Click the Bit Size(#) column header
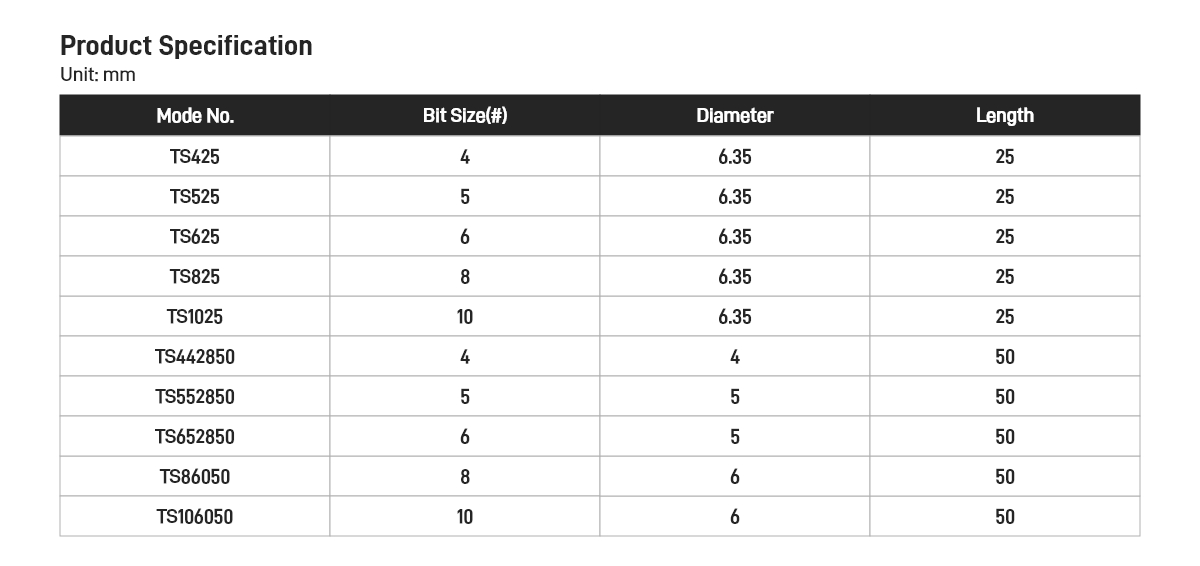This screenshot has height=566, width=1200. [x=465, y=116]
